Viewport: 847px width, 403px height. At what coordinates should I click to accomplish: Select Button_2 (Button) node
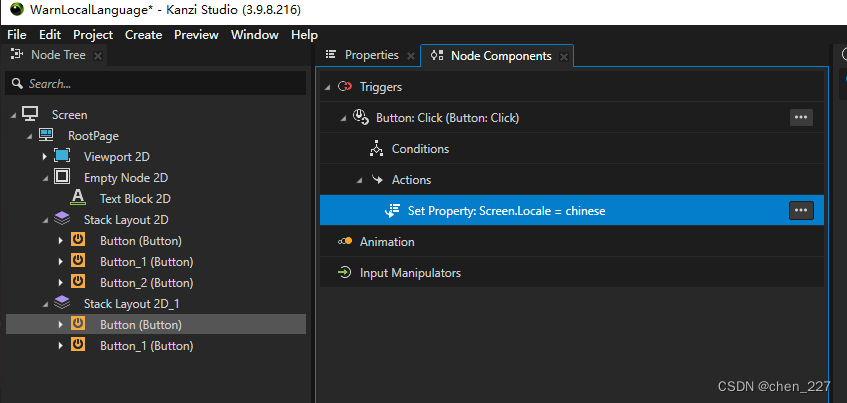(x=146, y=283)
